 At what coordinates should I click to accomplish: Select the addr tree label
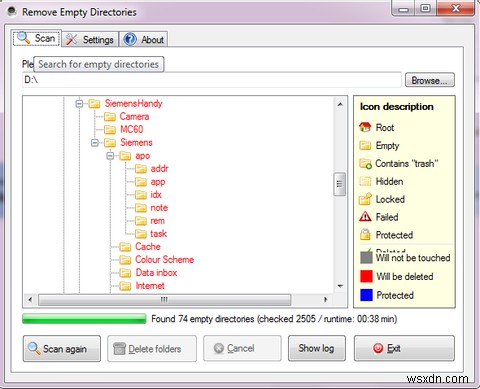[159, 169]
